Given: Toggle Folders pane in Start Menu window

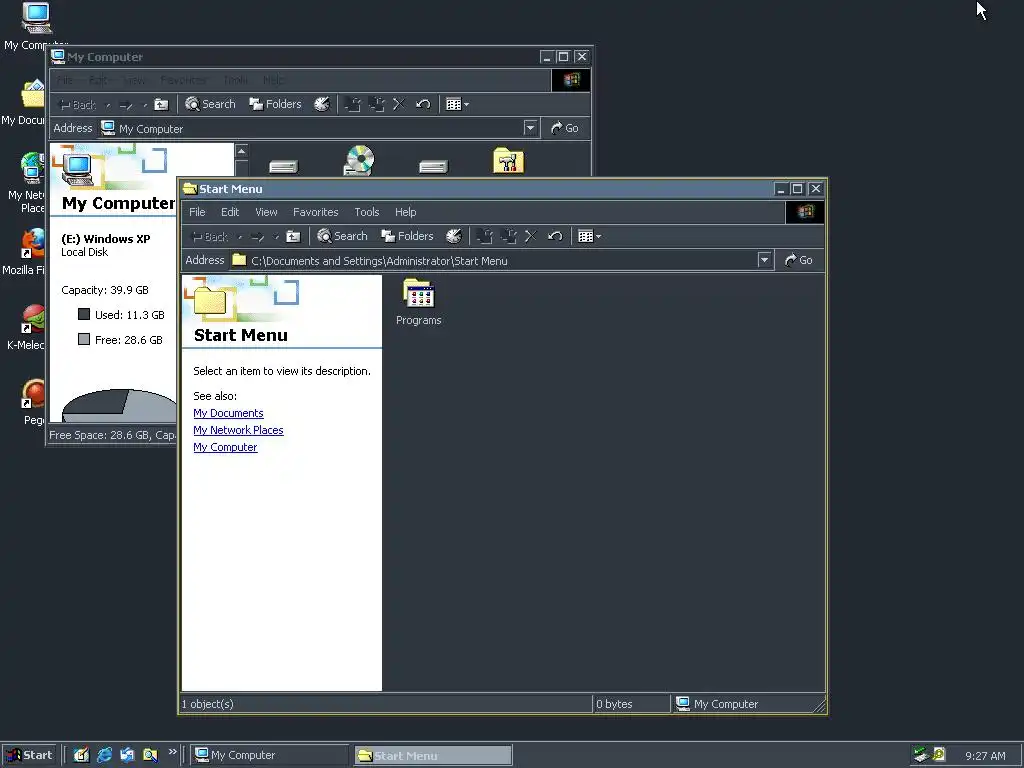Looking at the screenshot, I should point(408,236).
